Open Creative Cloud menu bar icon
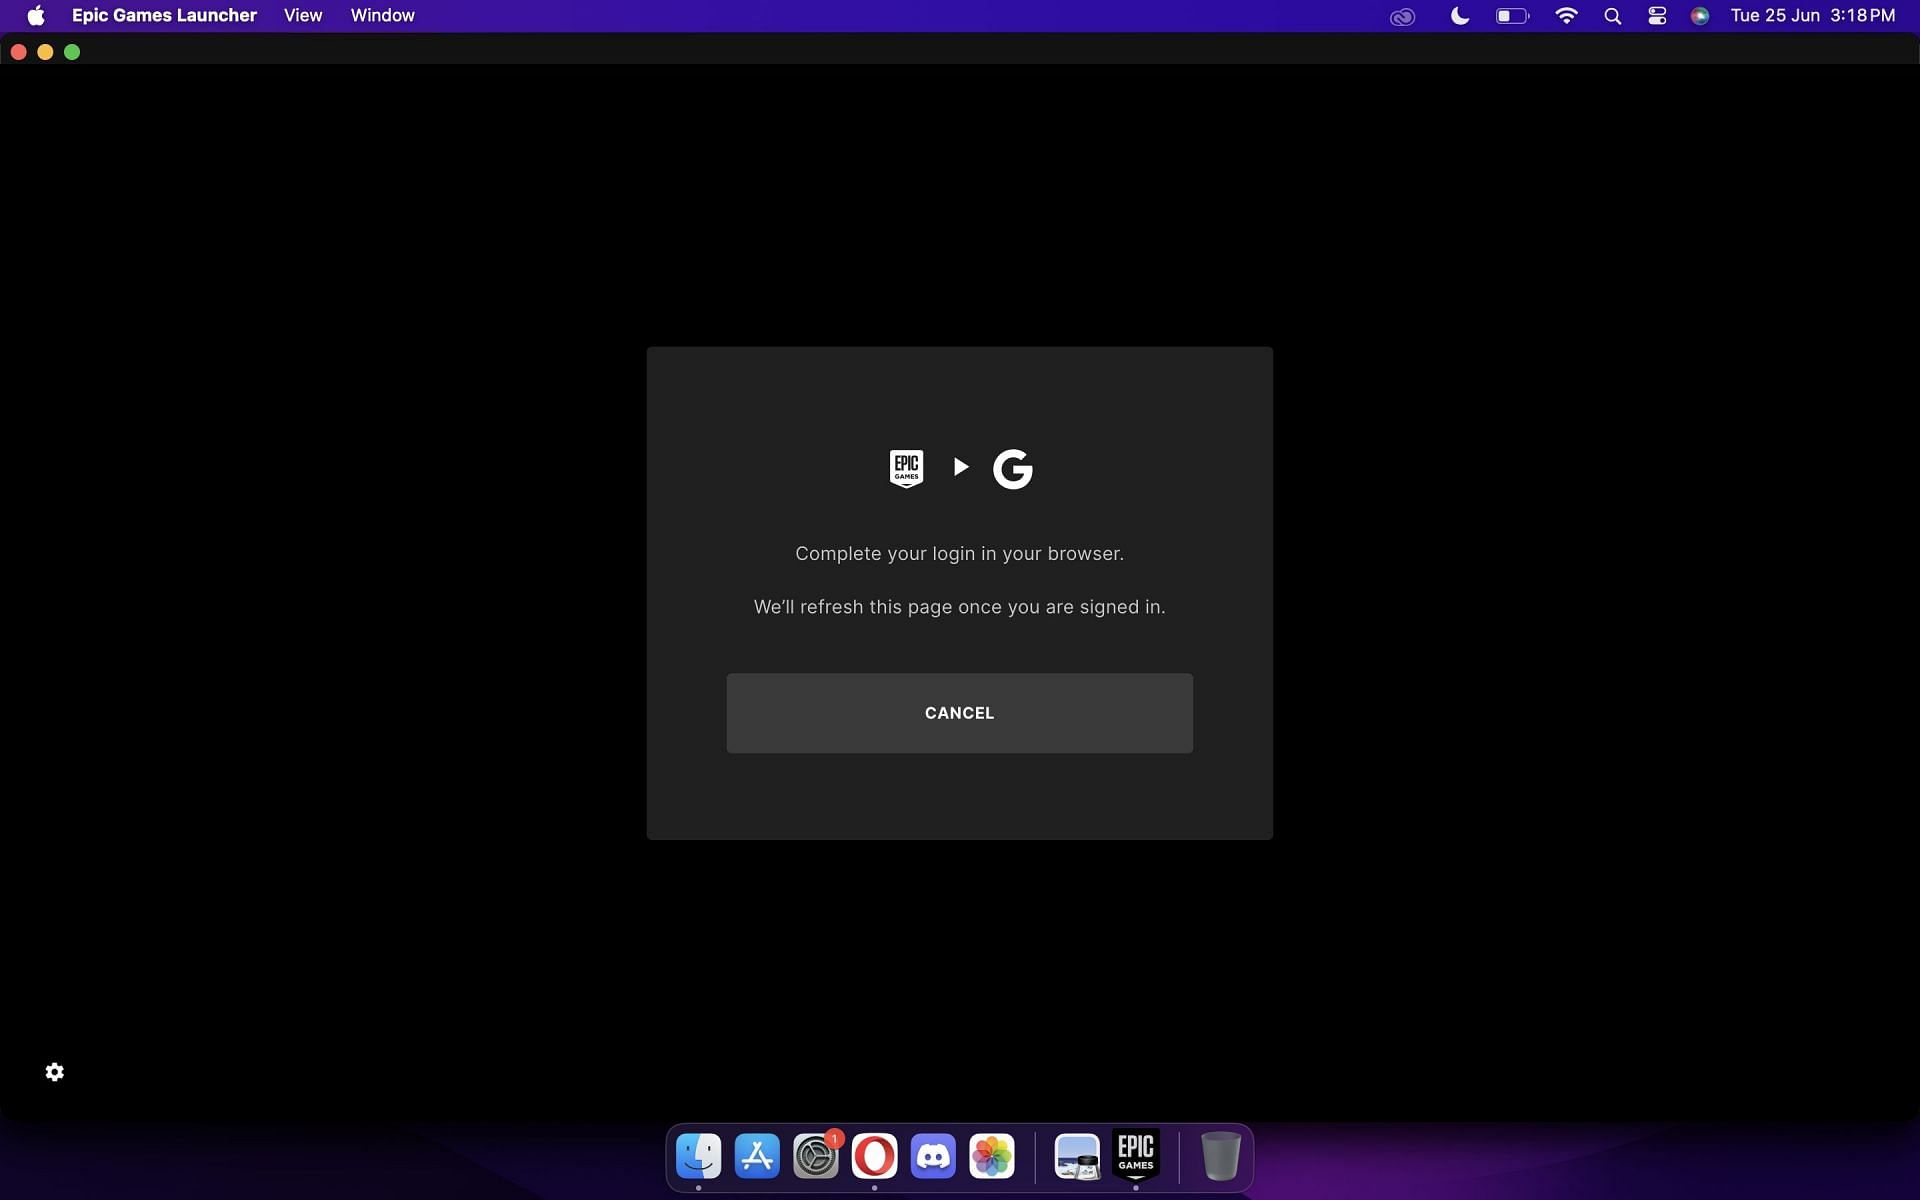This screenshot has width=1920, height=1200. (1403, 16)
